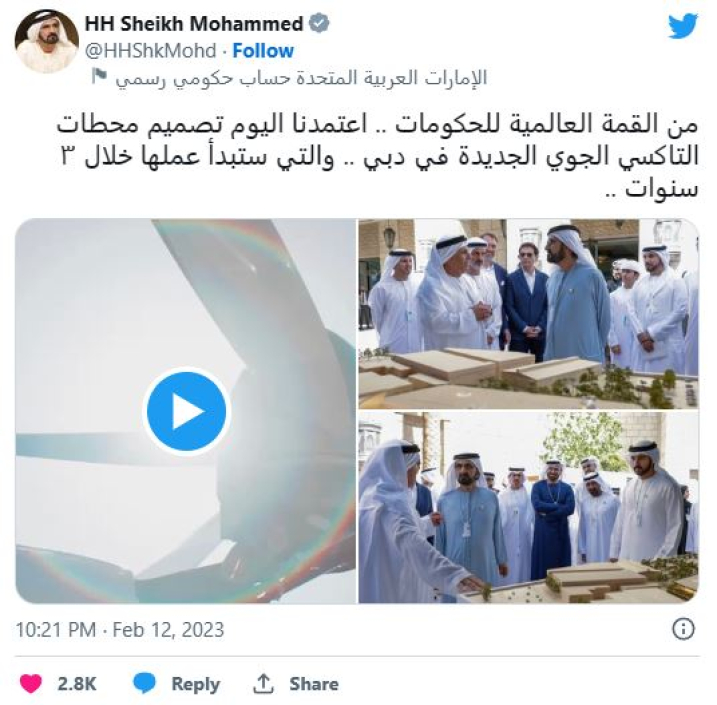
Task: Click the blue reply bubble icon
Action: [144, 684]
